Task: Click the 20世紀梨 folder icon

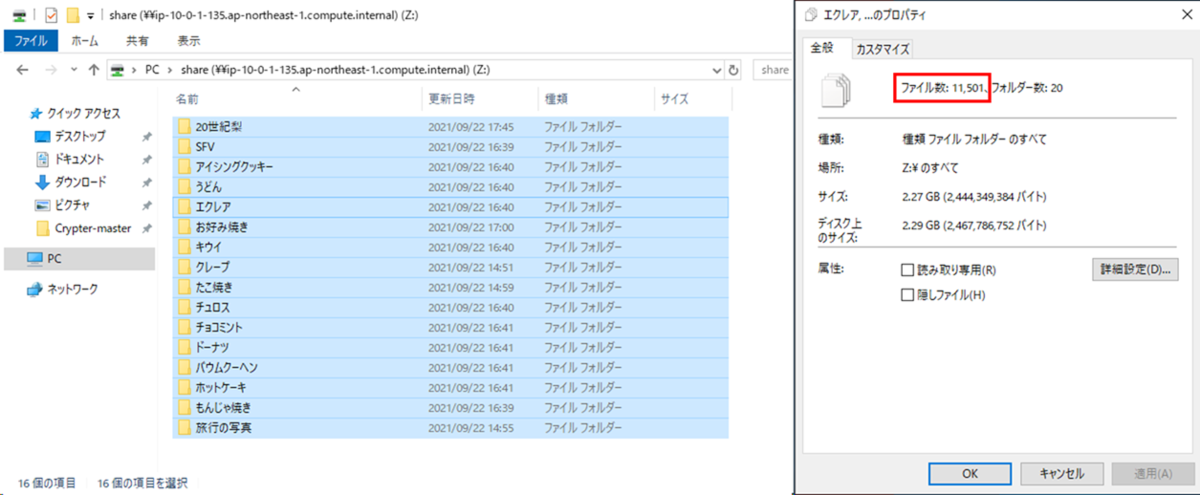Action: (184, 127)
